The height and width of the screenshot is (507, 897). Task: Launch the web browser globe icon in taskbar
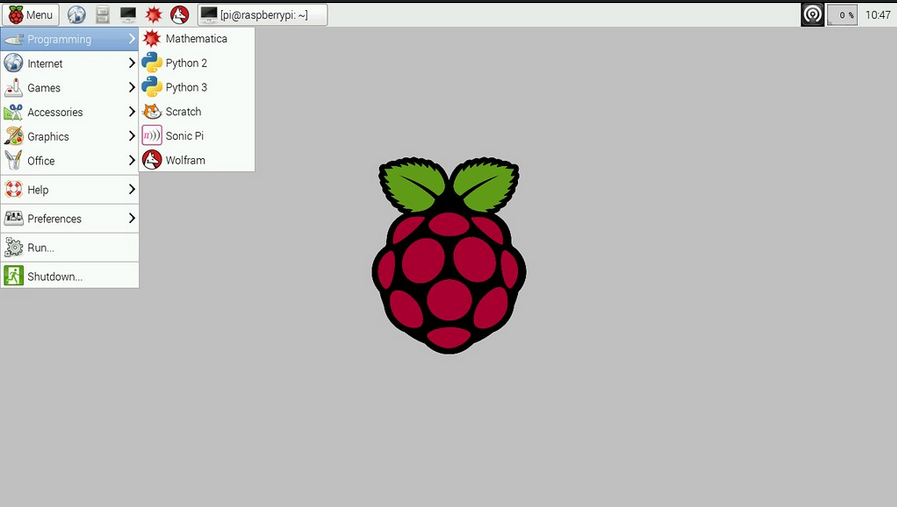point(77,15)
